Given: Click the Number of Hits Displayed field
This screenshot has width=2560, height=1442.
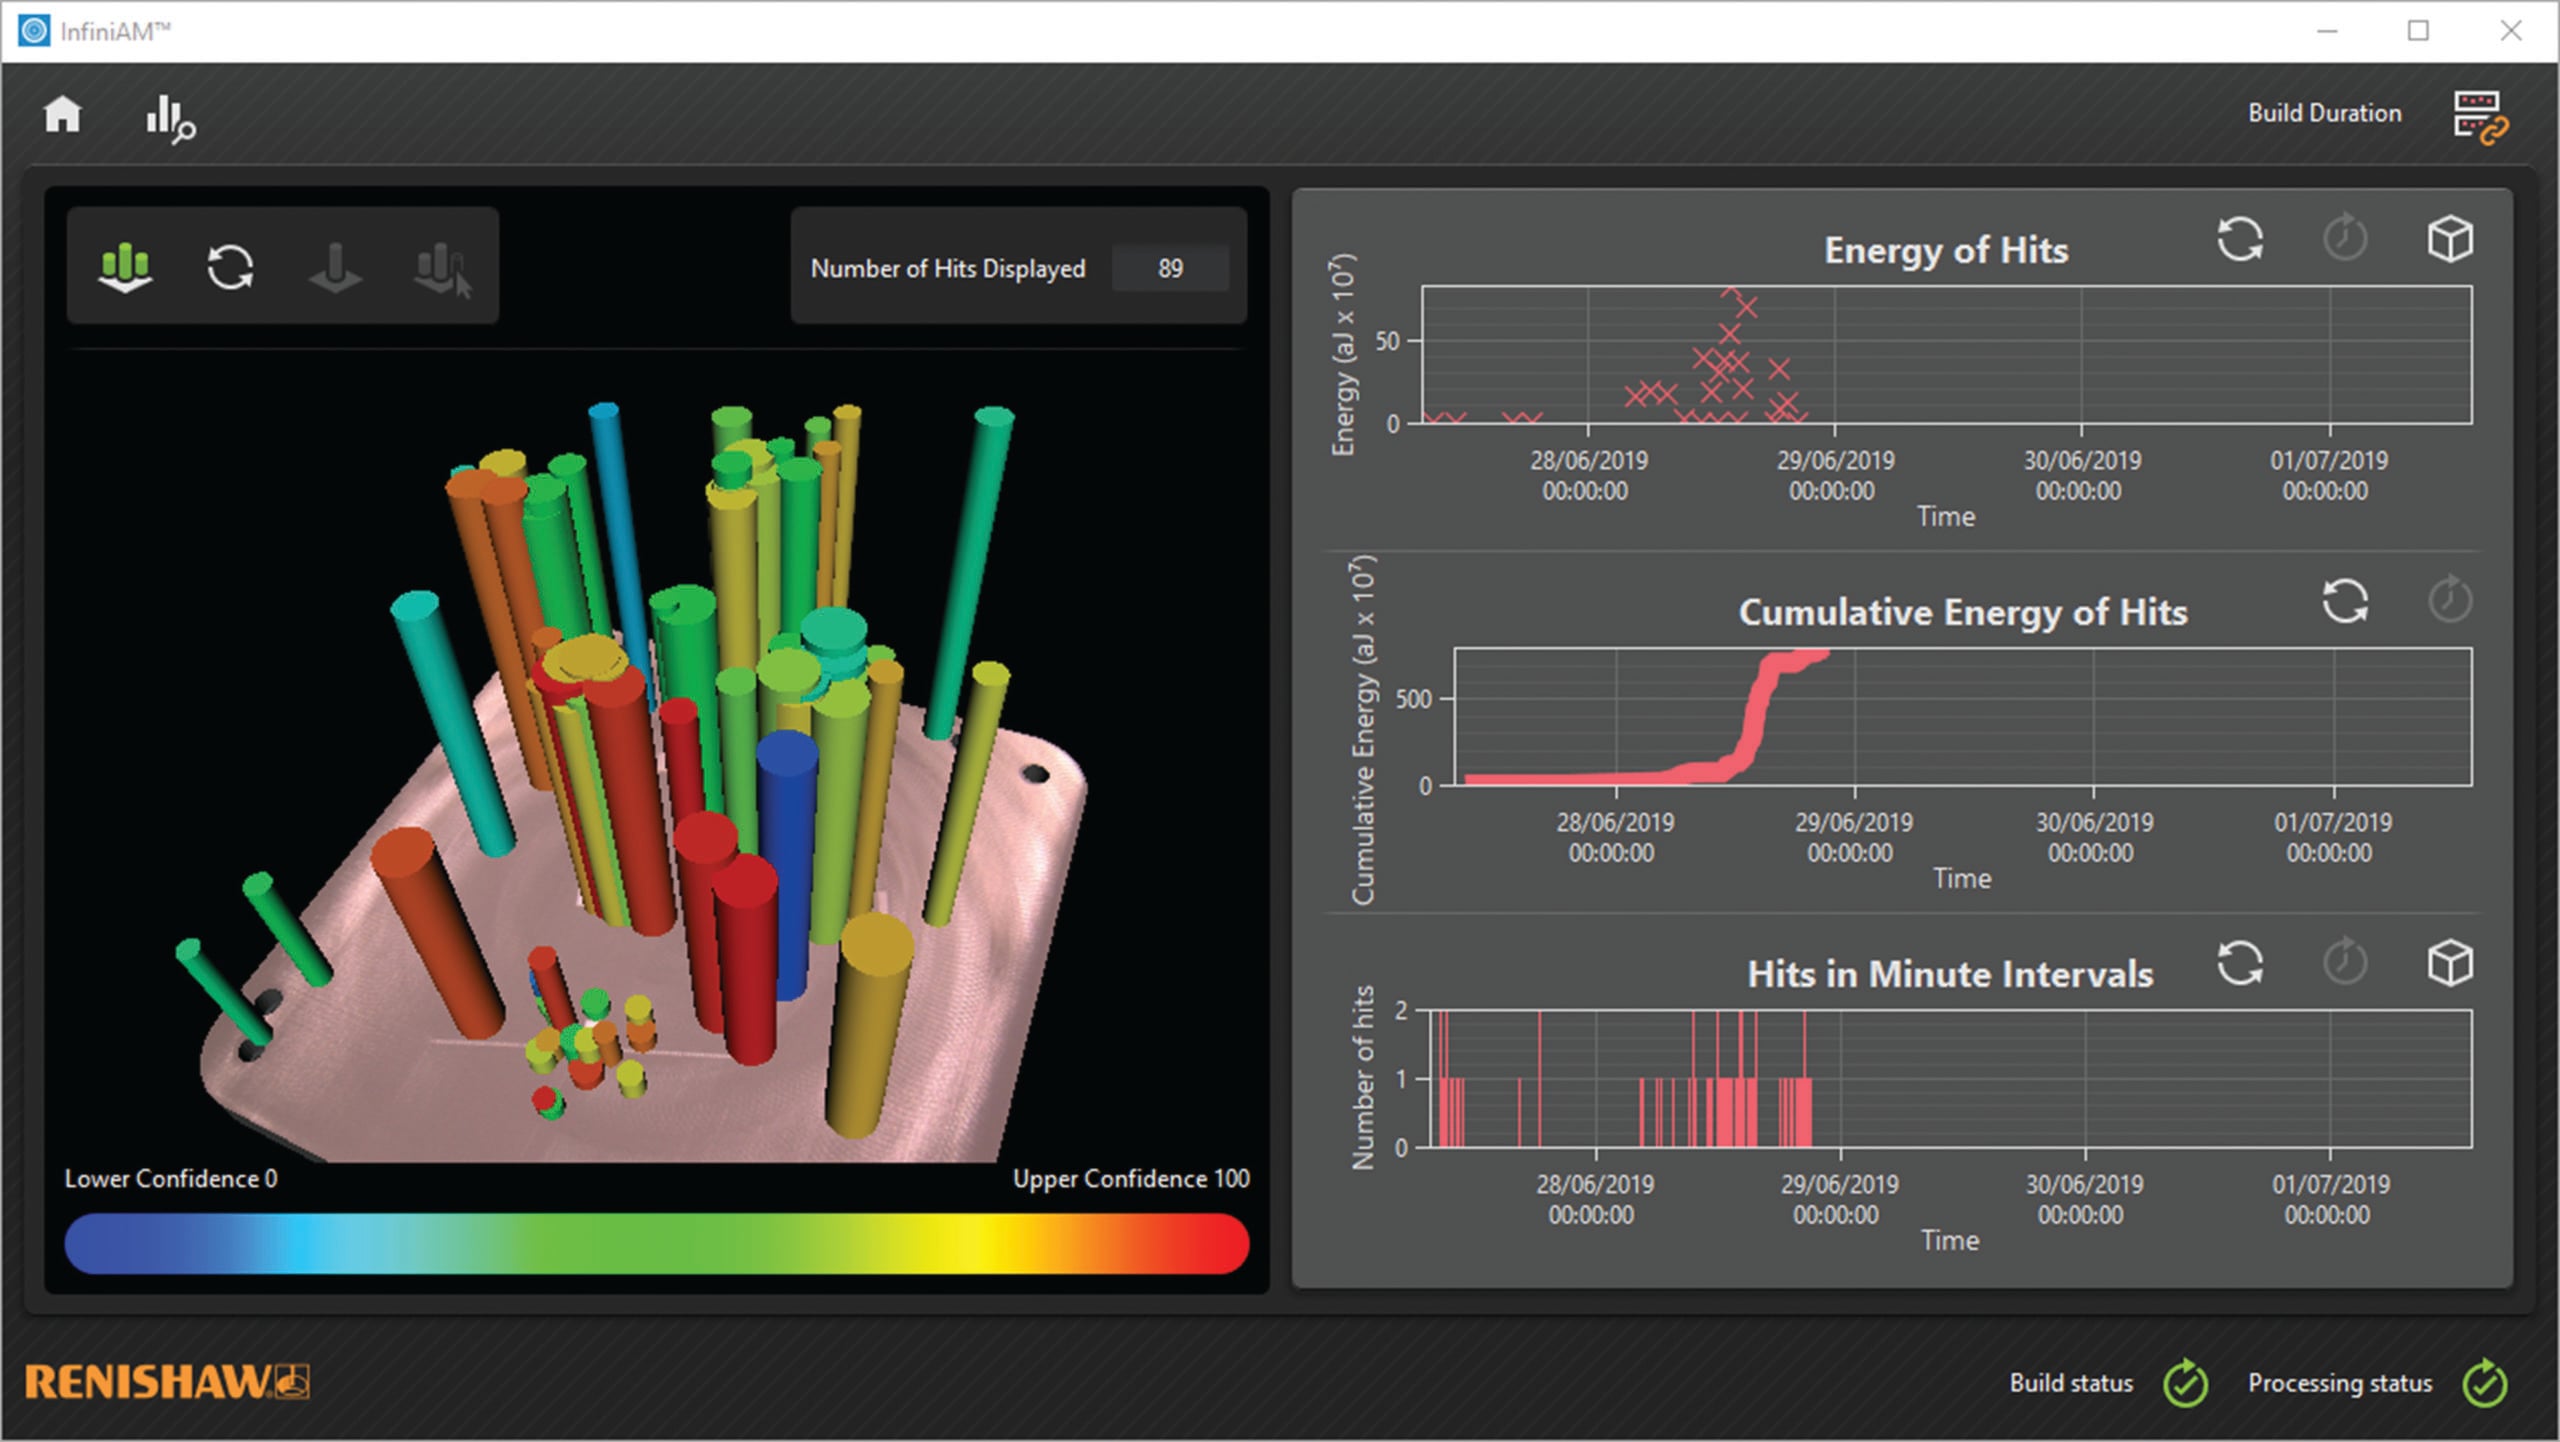Looking at the screenshot, I should pos(1170,268).
